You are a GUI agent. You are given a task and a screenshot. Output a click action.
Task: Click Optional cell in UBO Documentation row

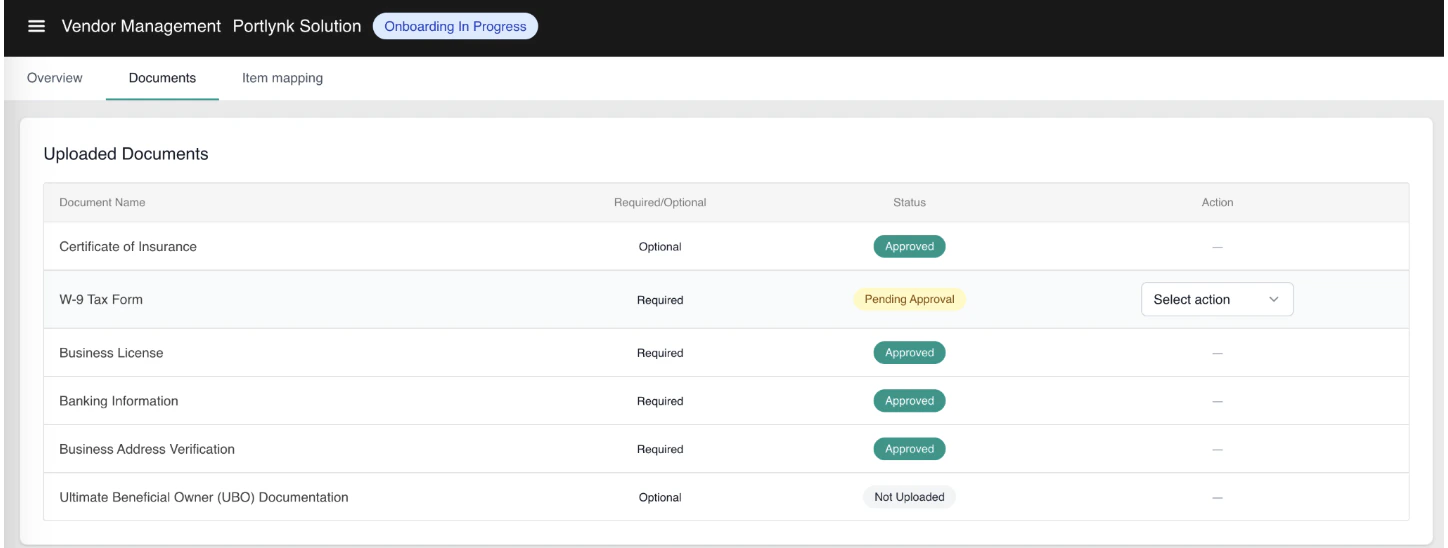point(660,497)
